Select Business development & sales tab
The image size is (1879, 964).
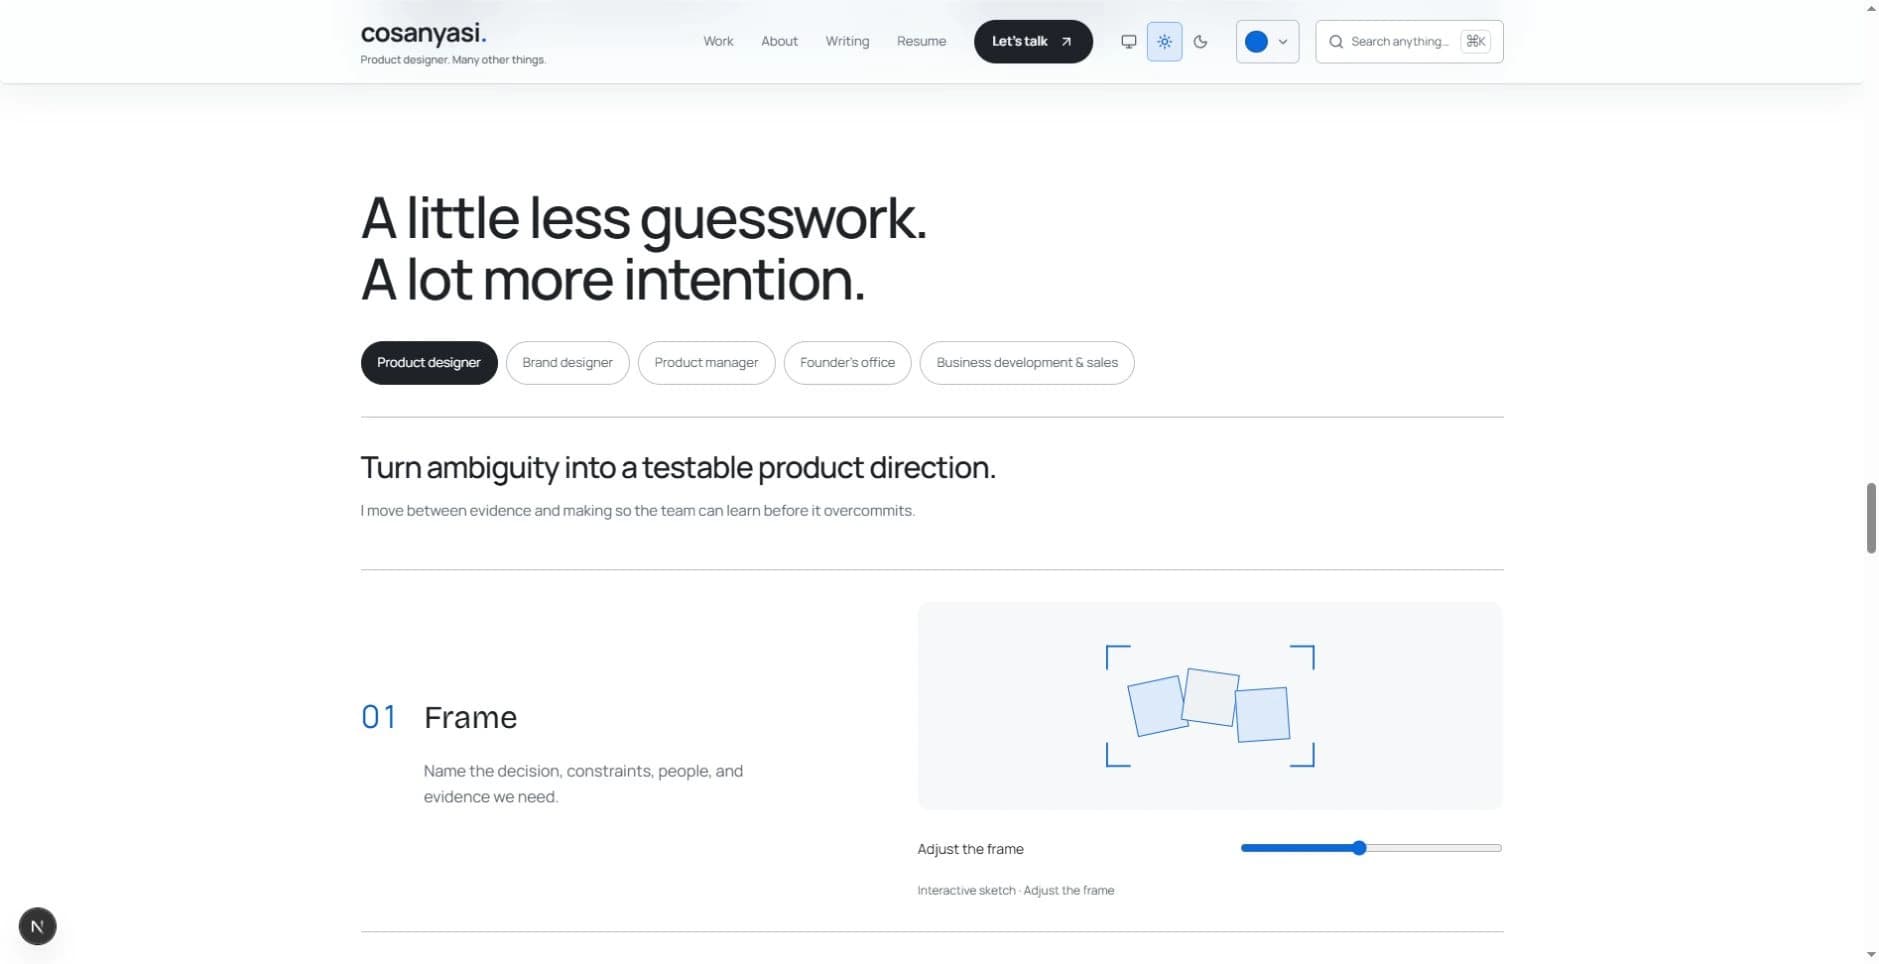click(1027, 363)
